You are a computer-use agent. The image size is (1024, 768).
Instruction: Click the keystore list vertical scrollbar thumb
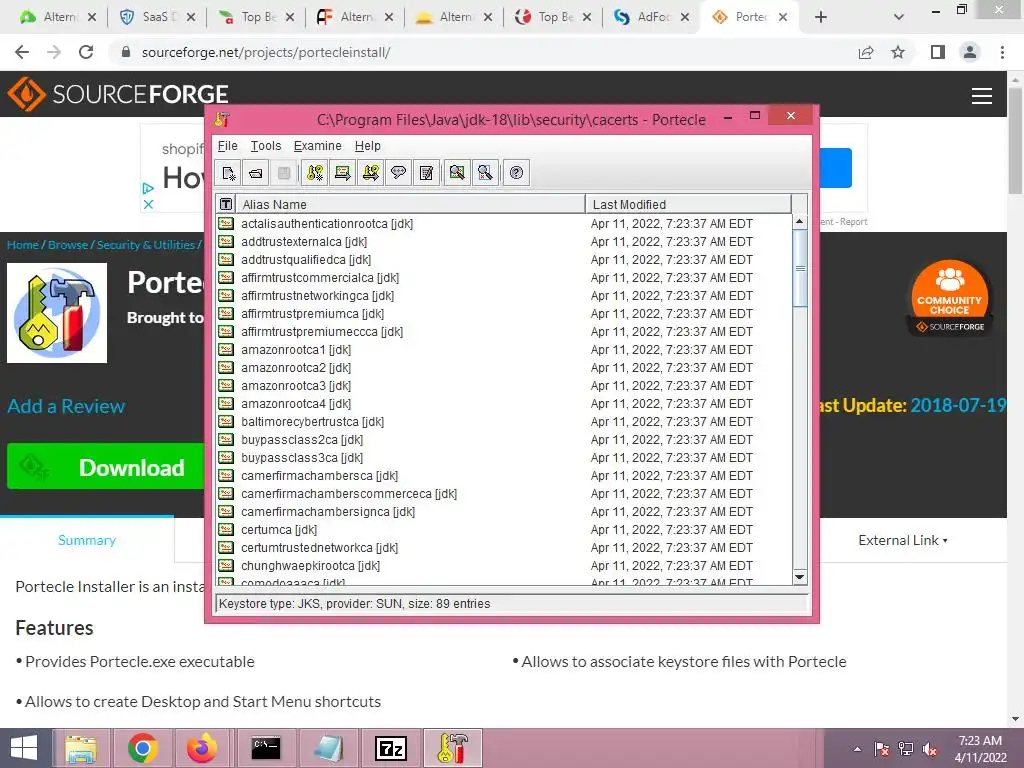coord(799,268)
